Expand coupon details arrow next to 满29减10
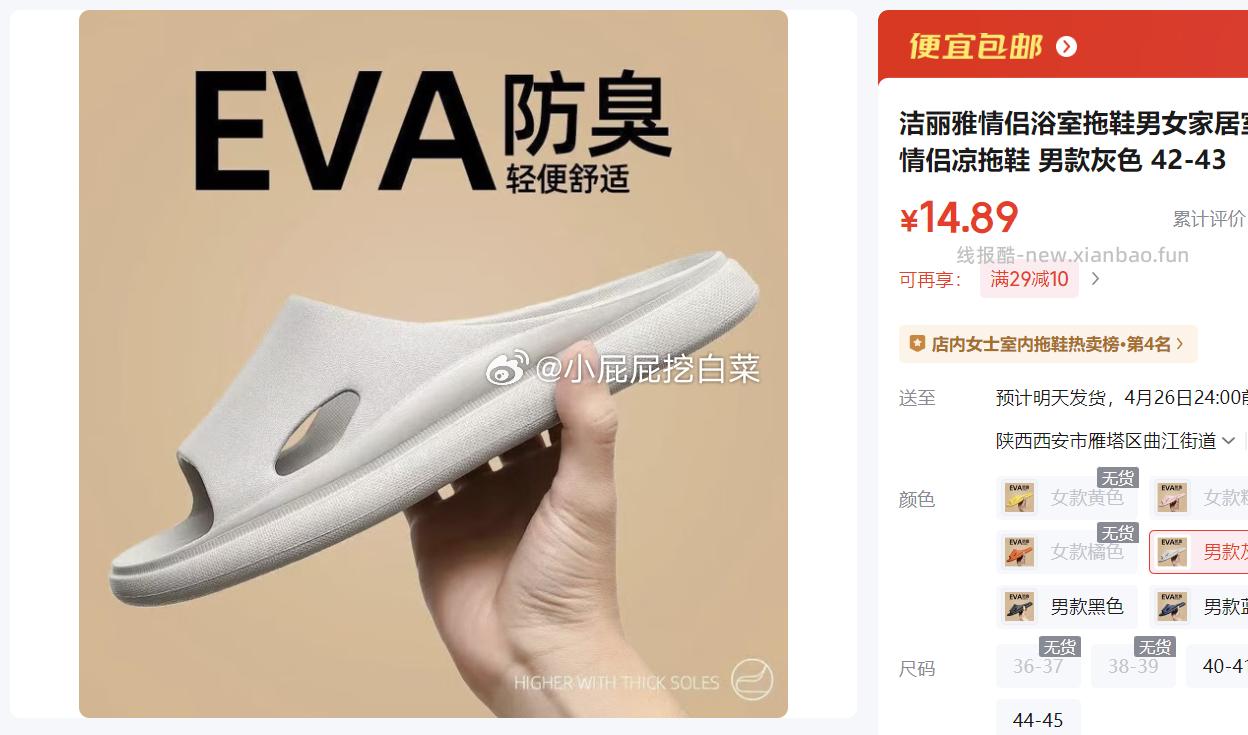Viewport: 1248px width, 735px height. point(1095,279)
